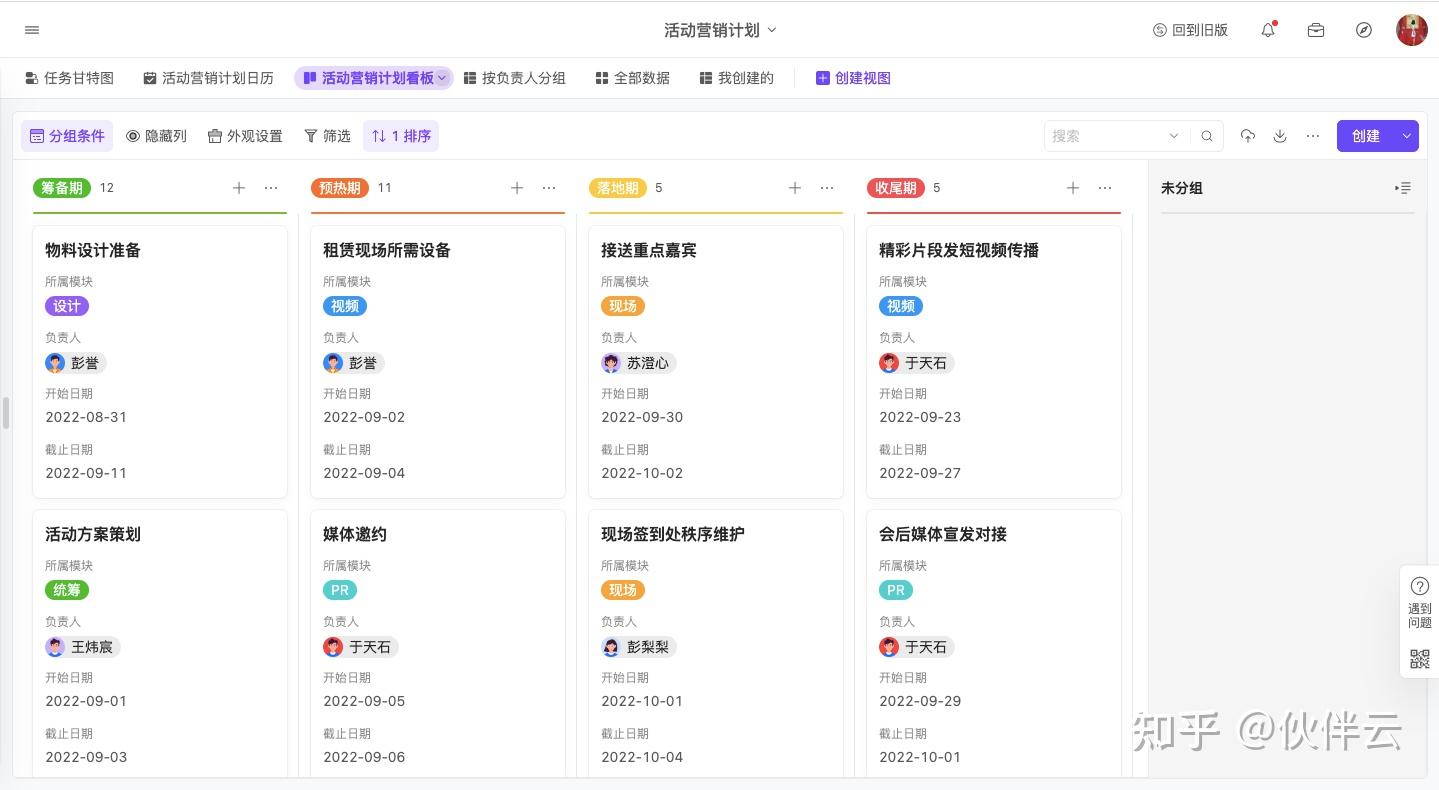The height and width of the screenshot is (790, 1439).
Task: Toggle the 隐藏列 column visibility option
Action: [x=156, y=136]
